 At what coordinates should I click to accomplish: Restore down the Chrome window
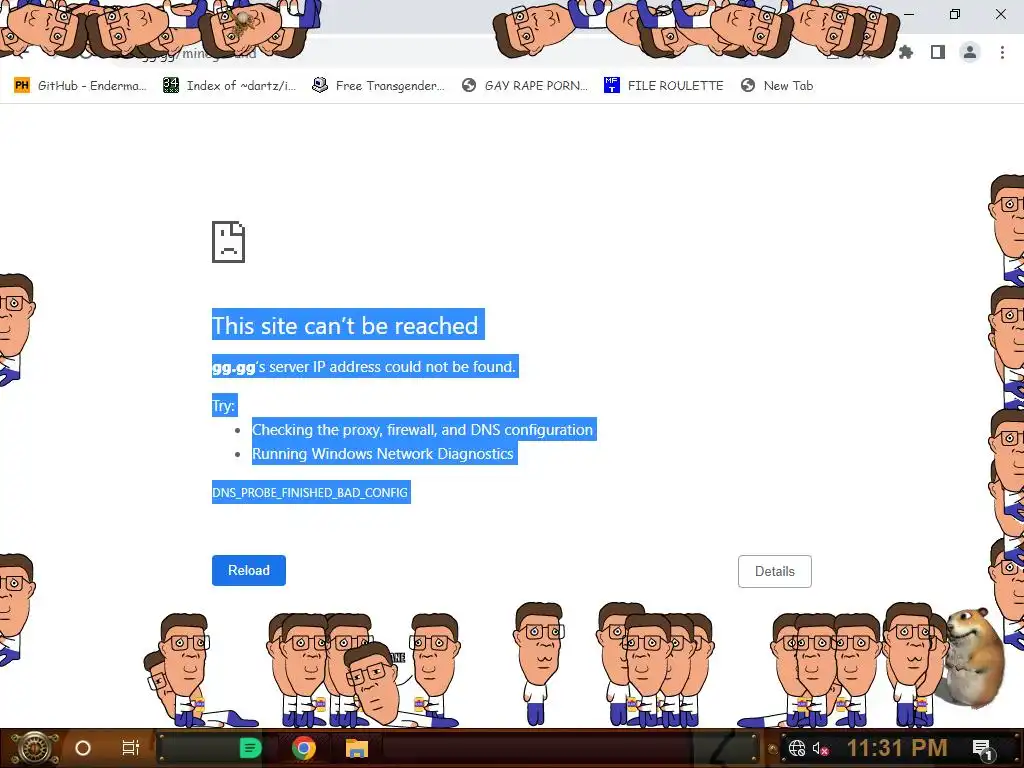(x=955, y=14)
